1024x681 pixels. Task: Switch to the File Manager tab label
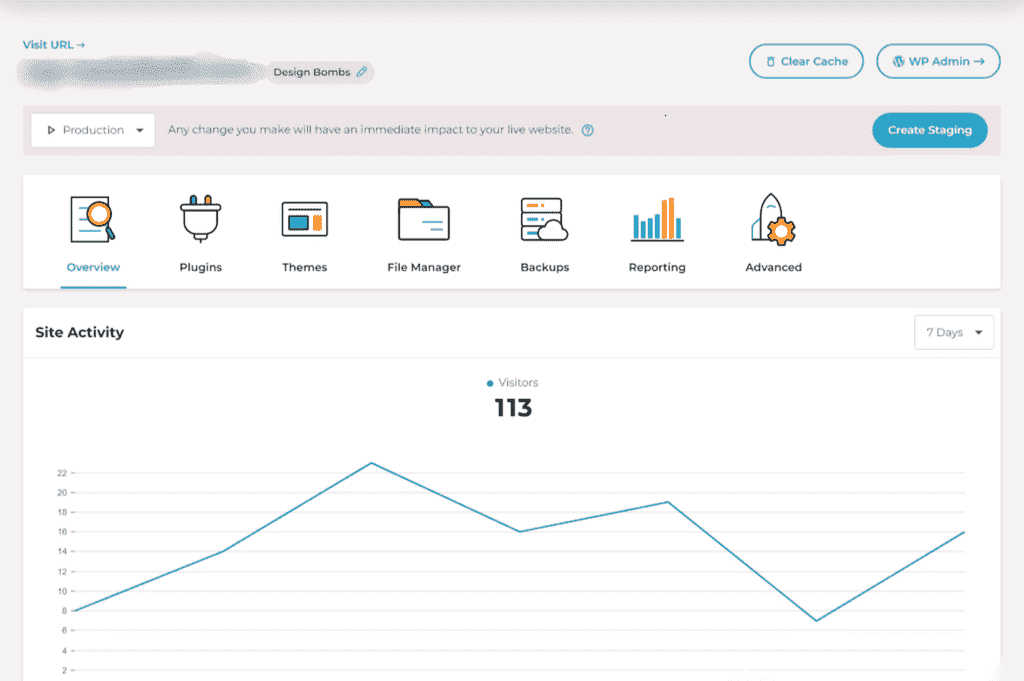[x=424, y=267]
